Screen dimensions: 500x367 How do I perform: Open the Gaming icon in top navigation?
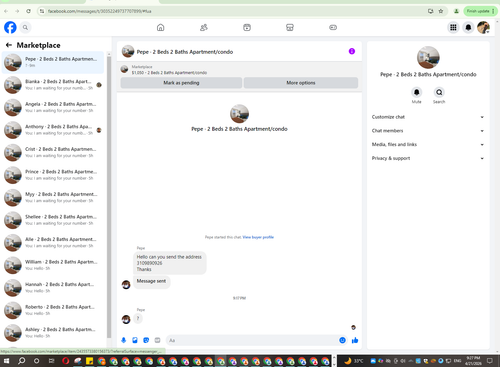tap(333, 27)
